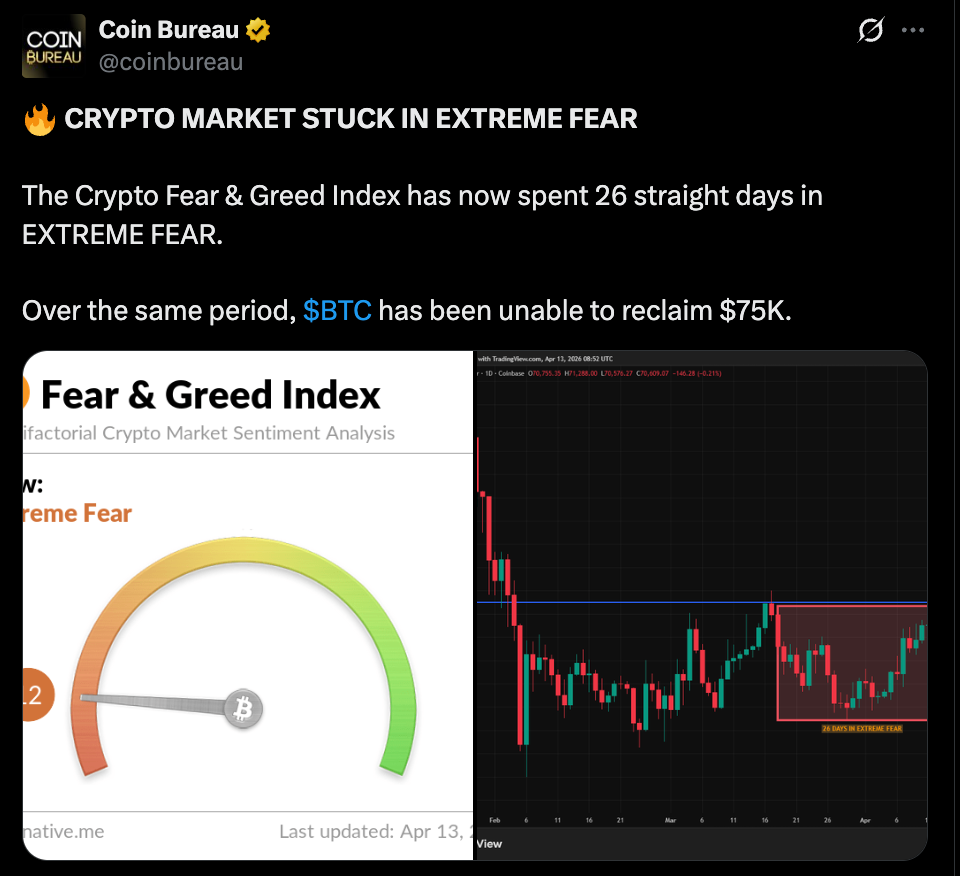This screenshot has height=876, width=960.
Task: Click the "View" text below the chart
Action: pos(489,843)
